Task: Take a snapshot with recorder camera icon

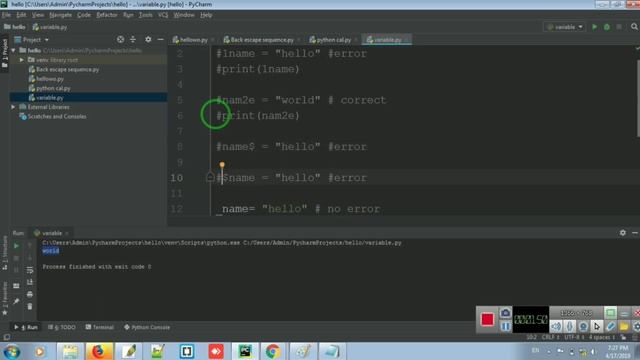Action: (505, 313)
